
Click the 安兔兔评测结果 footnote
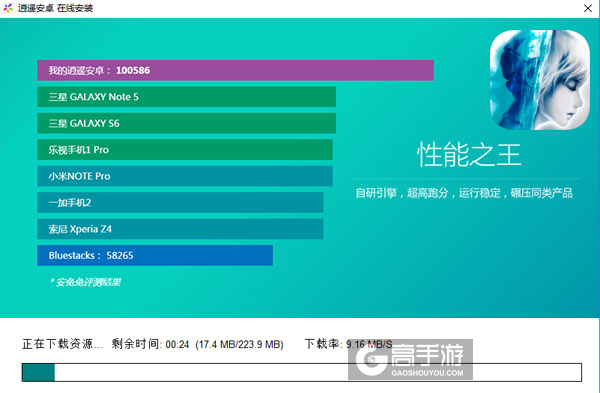(x=85, y=282)
